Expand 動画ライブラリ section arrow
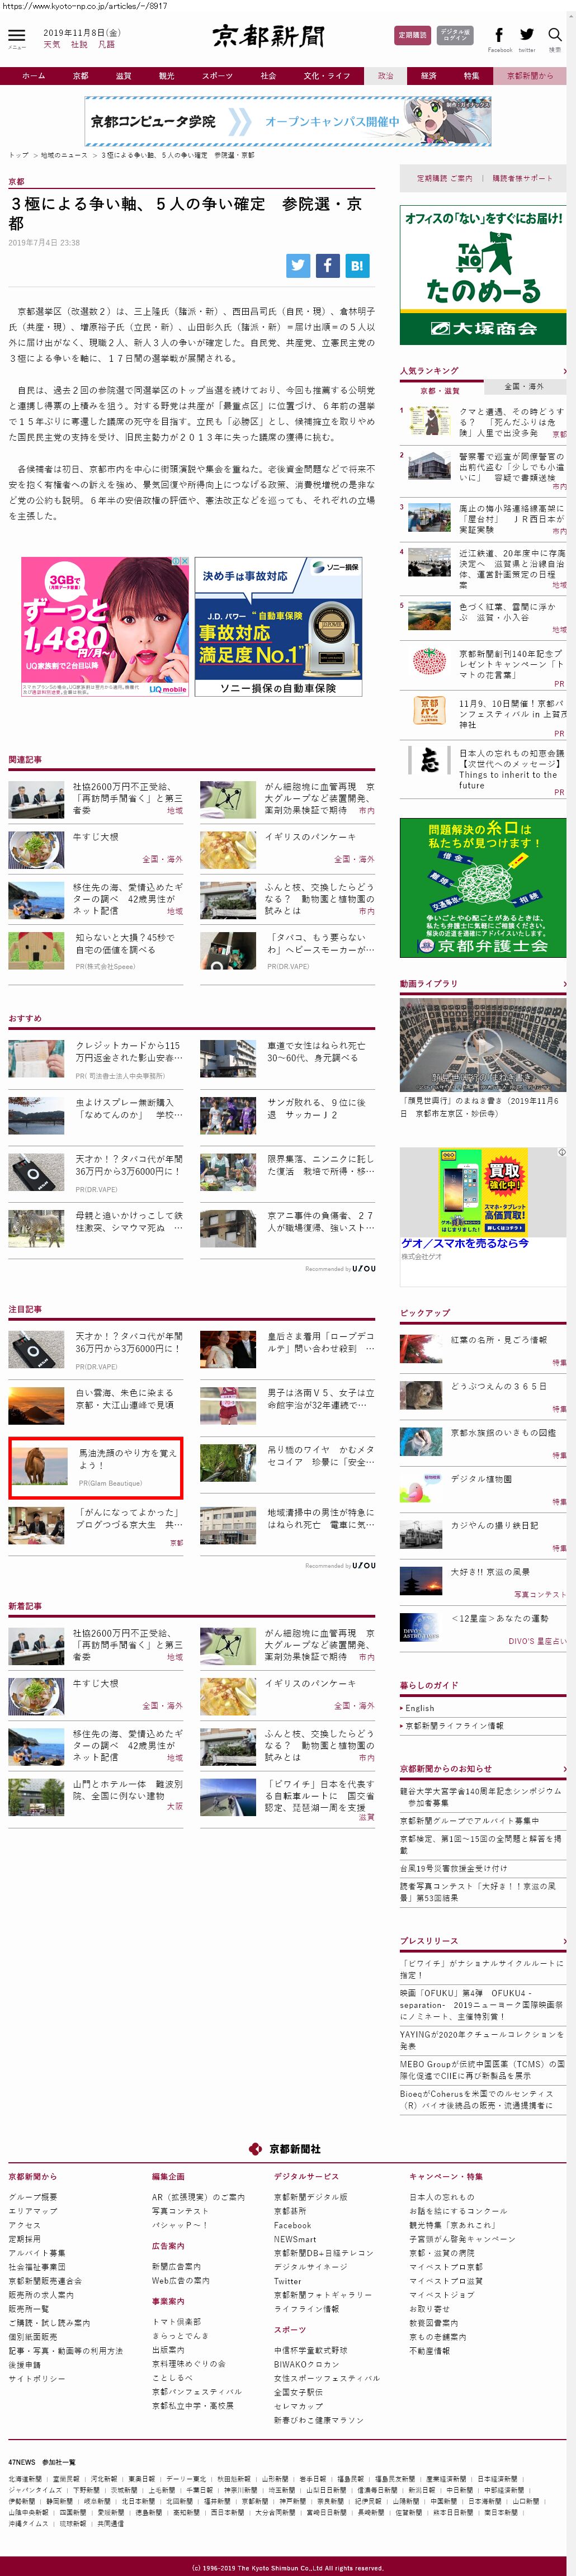The width and height of the screenshot is (576, 2576). click(564, 984)
